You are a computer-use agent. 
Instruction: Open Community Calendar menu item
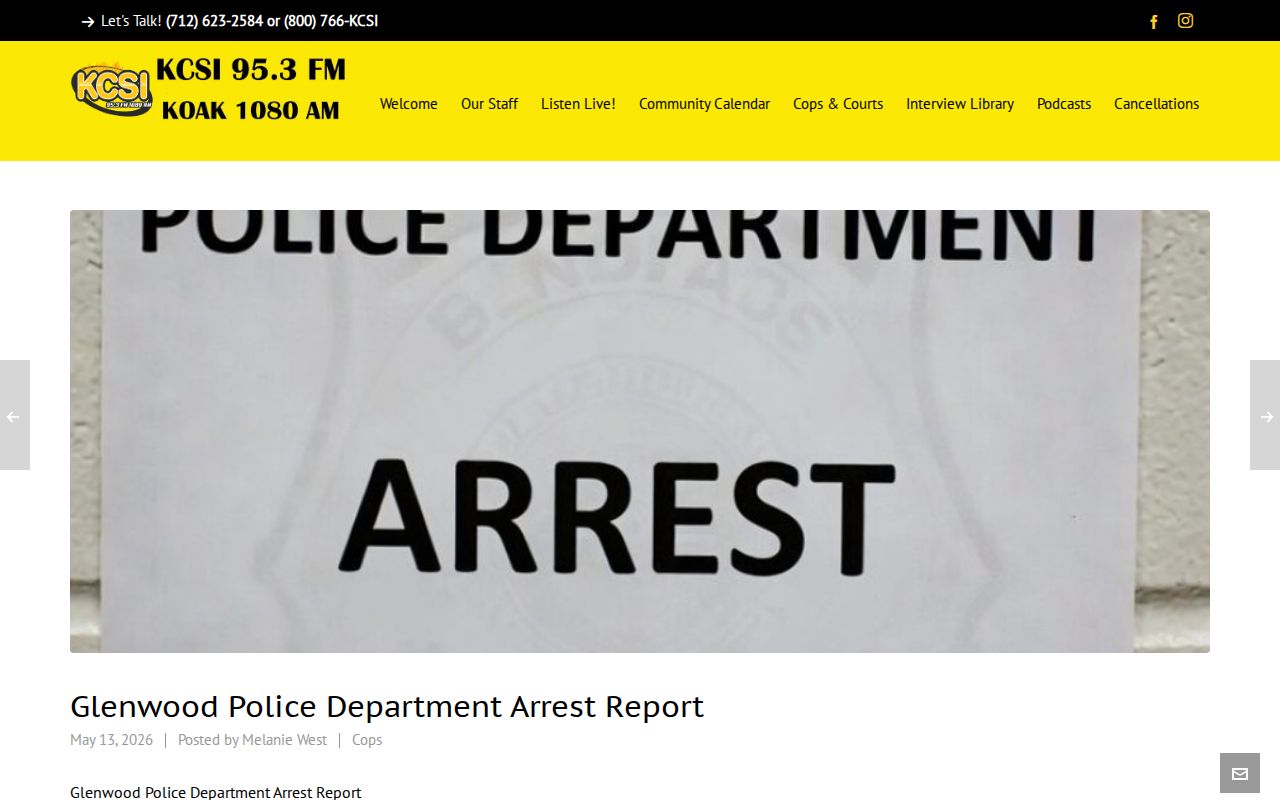tap(704, 104)
